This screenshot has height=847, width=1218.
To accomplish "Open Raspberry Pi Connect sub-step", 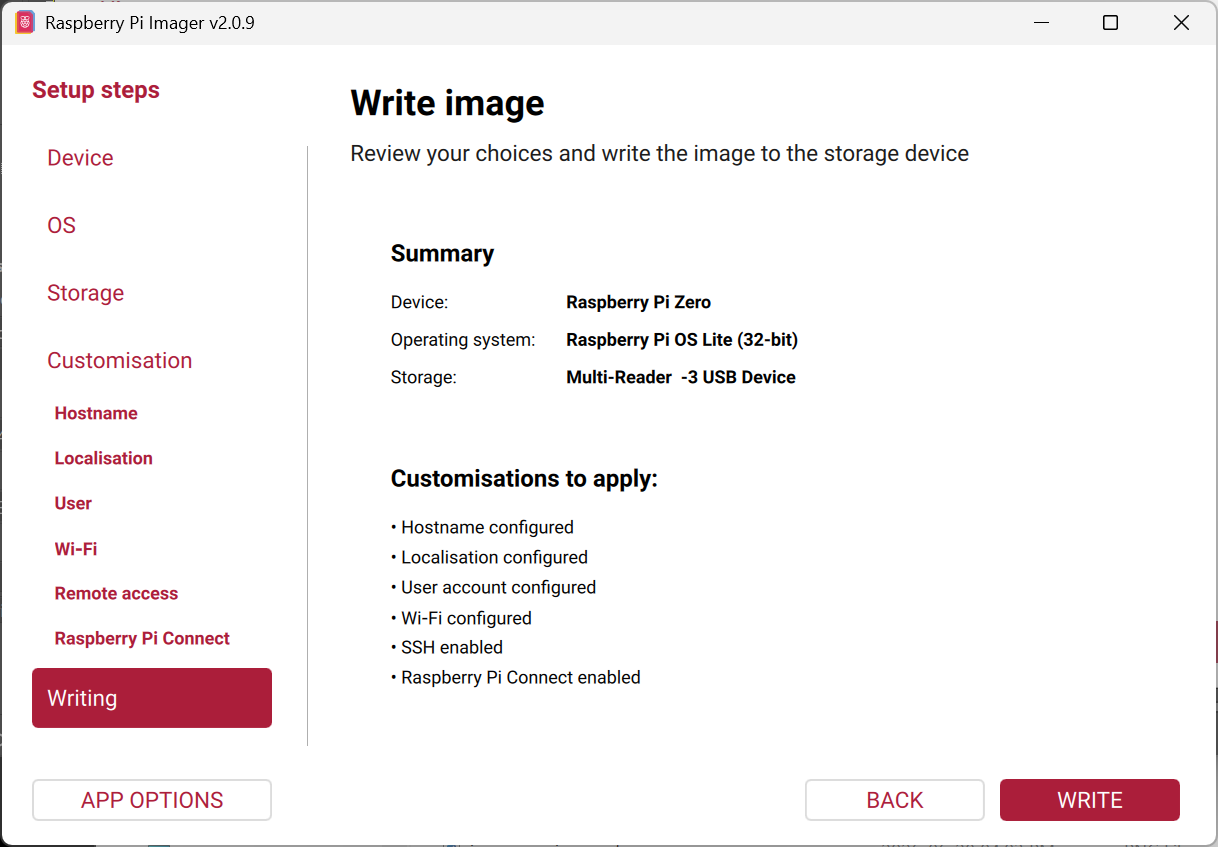I will pos(142,638).
